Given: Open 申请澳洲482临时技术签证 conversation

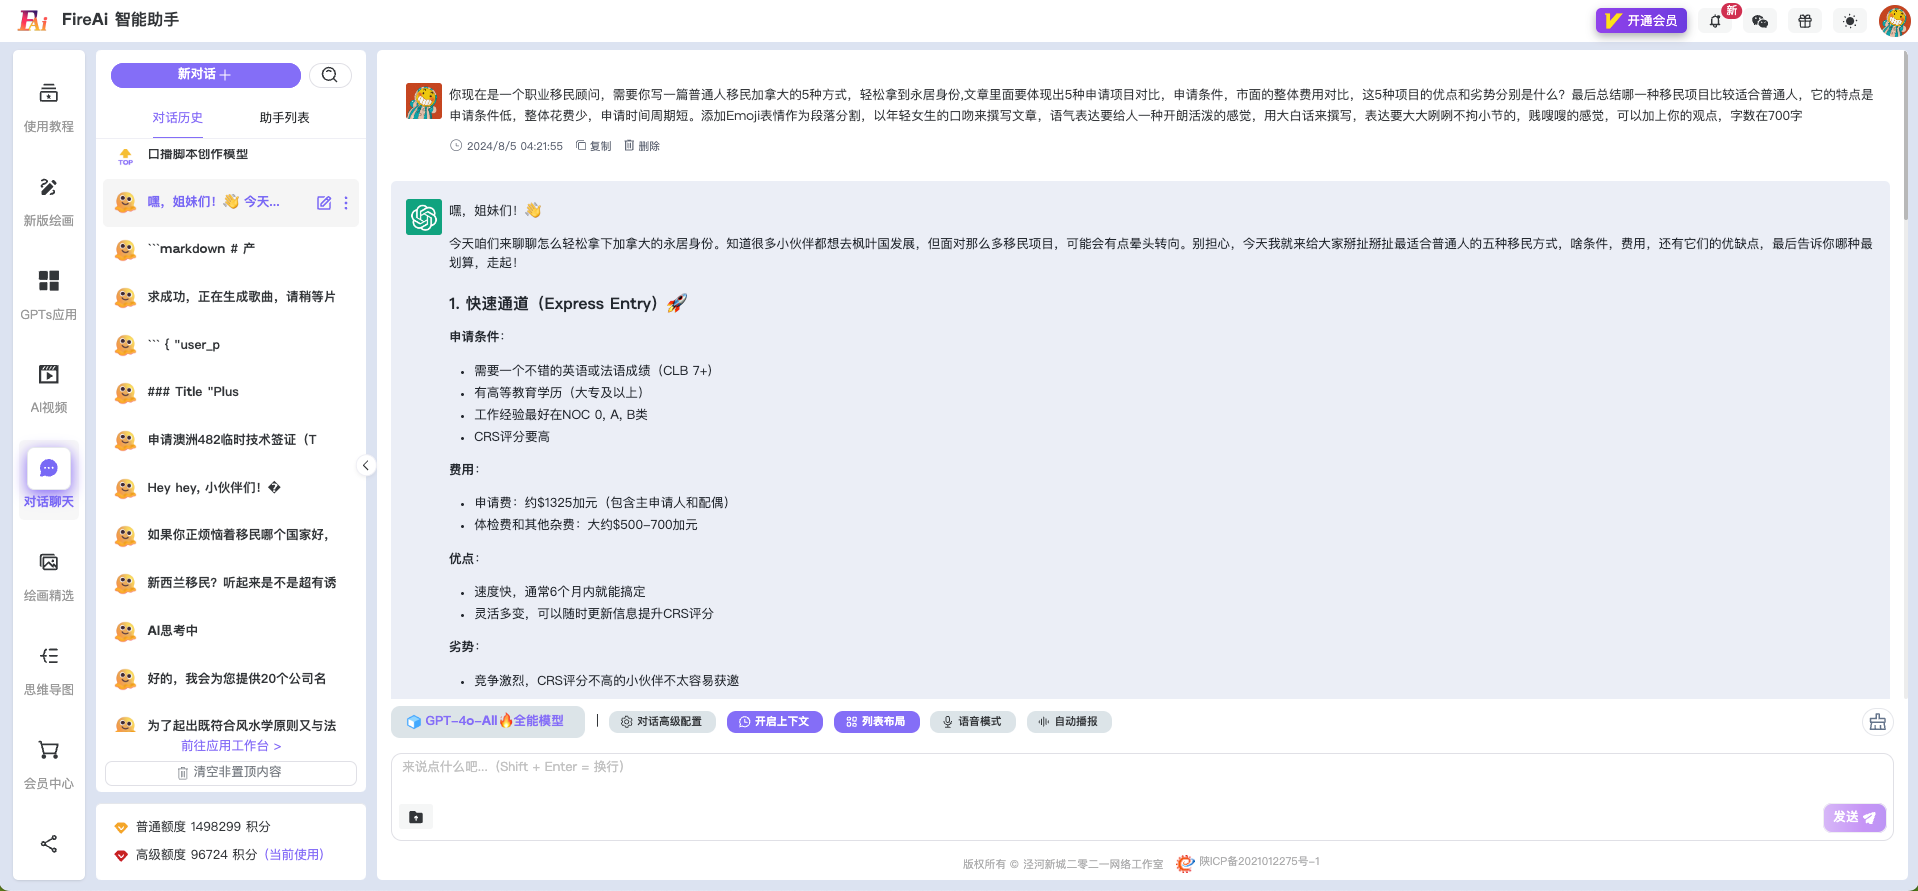Looking at the screenshot, I should [231, 440].
